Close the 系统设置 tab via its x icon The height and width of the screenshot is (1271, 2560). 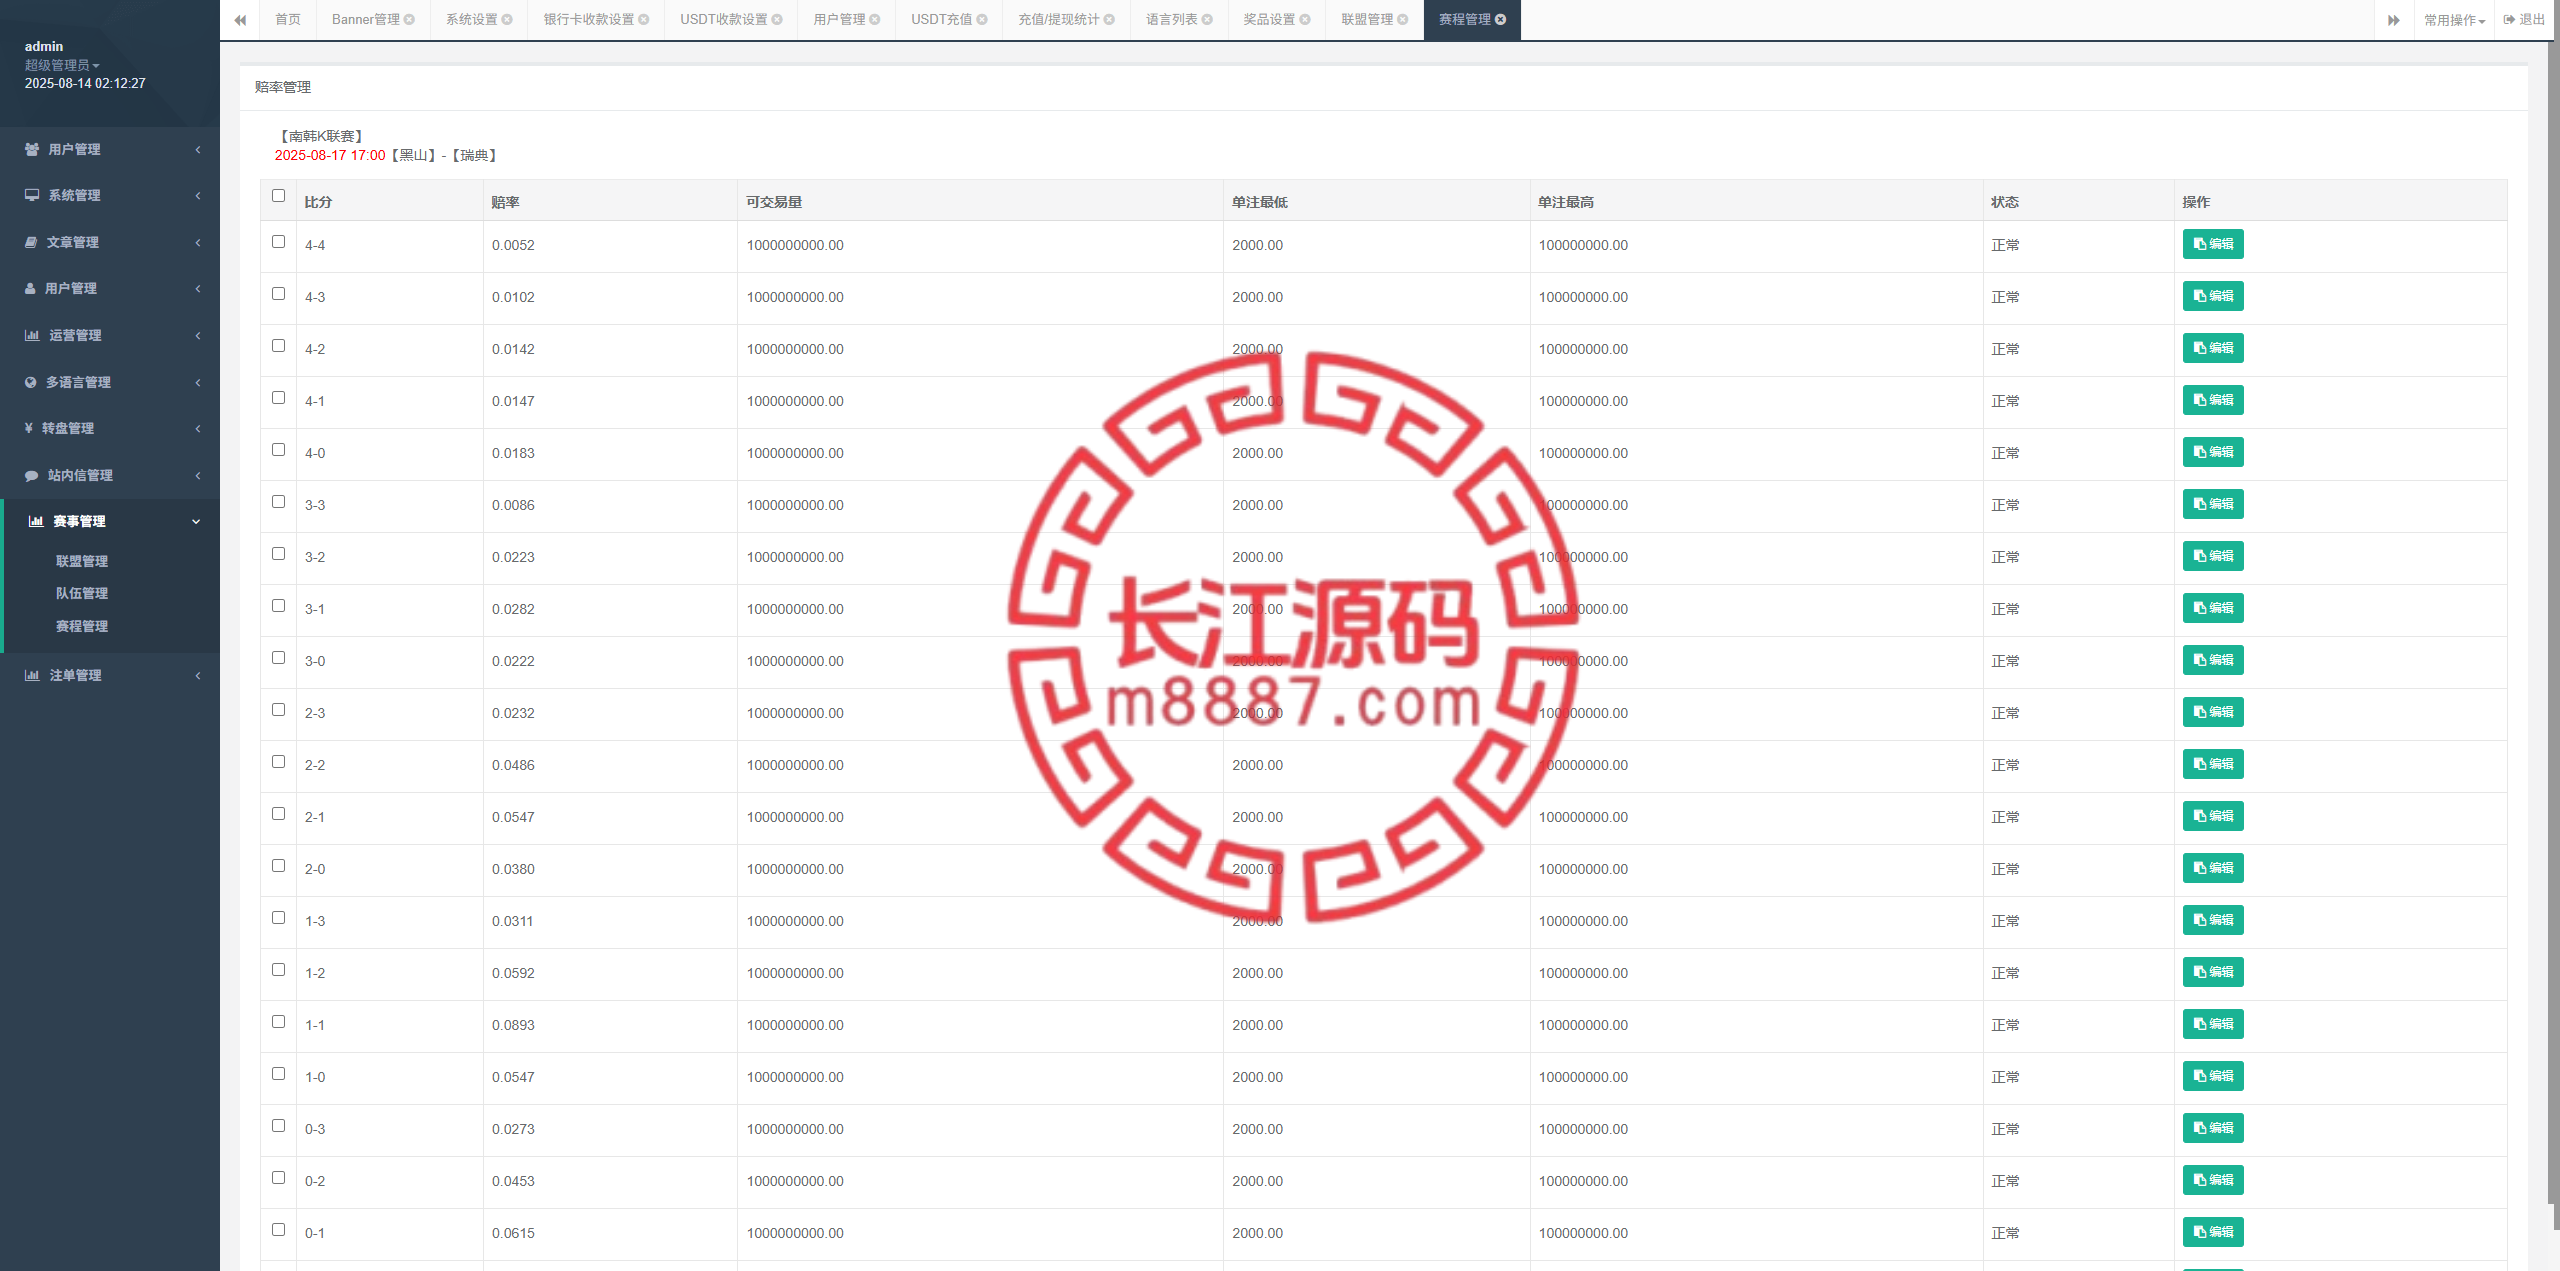(x=507, y=20)
